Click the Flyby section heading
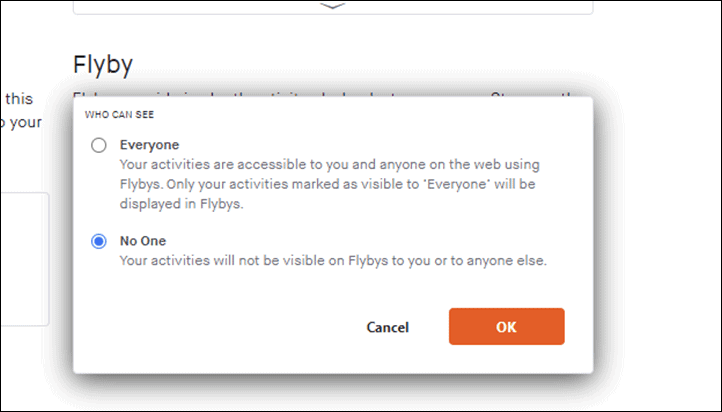Screen dimensions: 722x412 coord(103,64)
